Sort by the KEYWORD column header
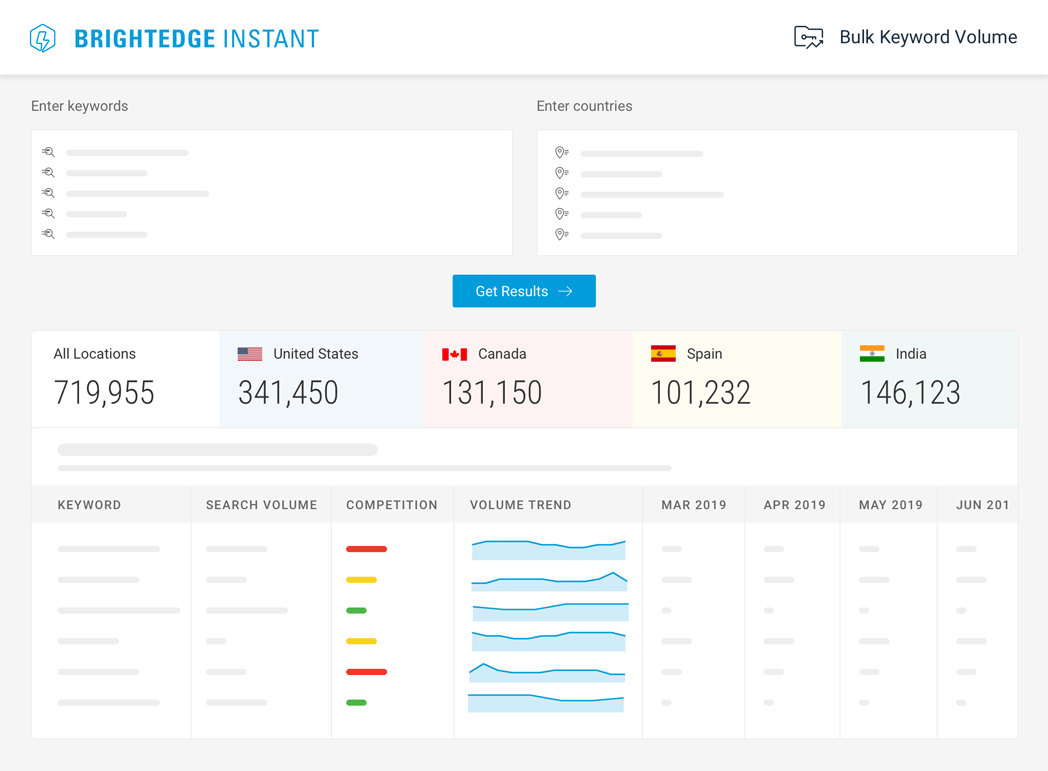1048x771 pixels. [x=90, y=505]
